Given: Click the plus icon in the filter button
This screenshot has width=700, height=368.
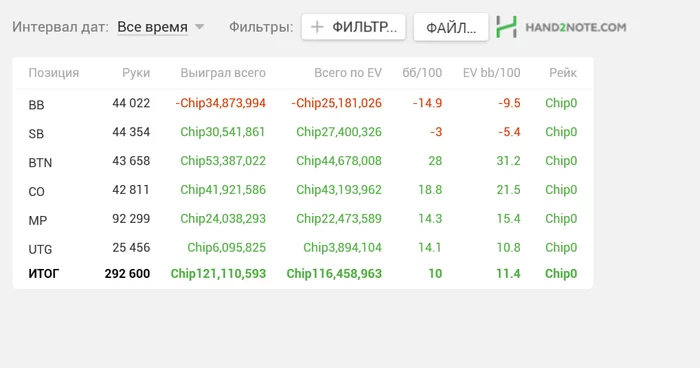Looking at the screenshot, I should (317, 27).
